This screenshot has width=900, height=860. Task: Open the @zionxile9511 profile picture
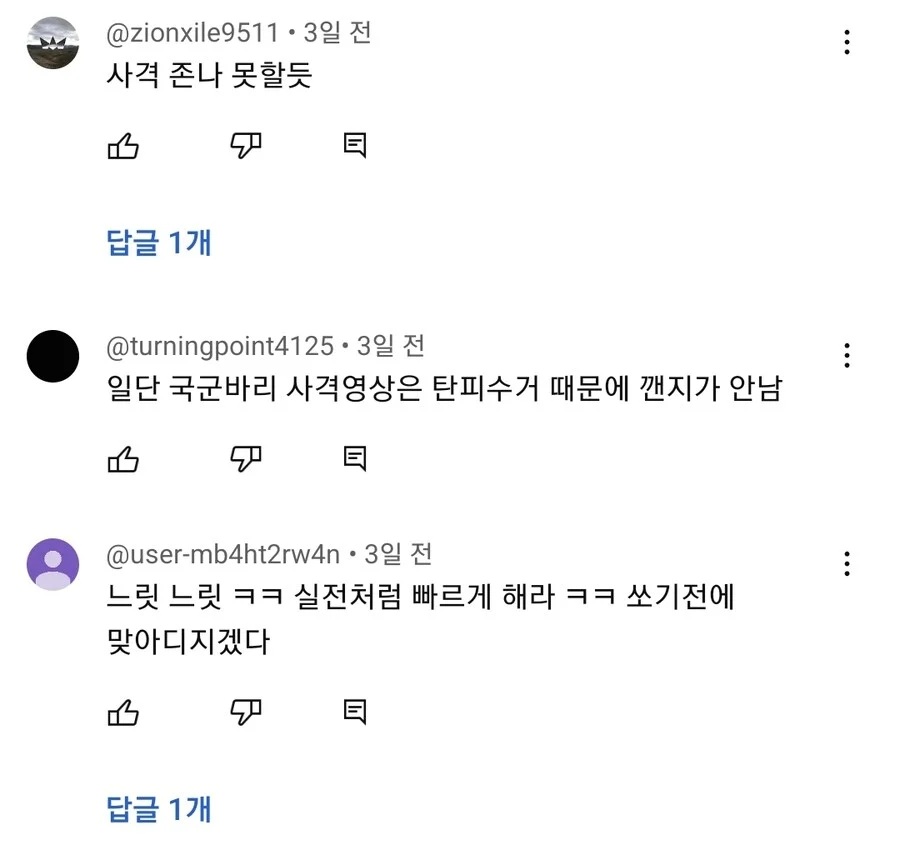52,43
